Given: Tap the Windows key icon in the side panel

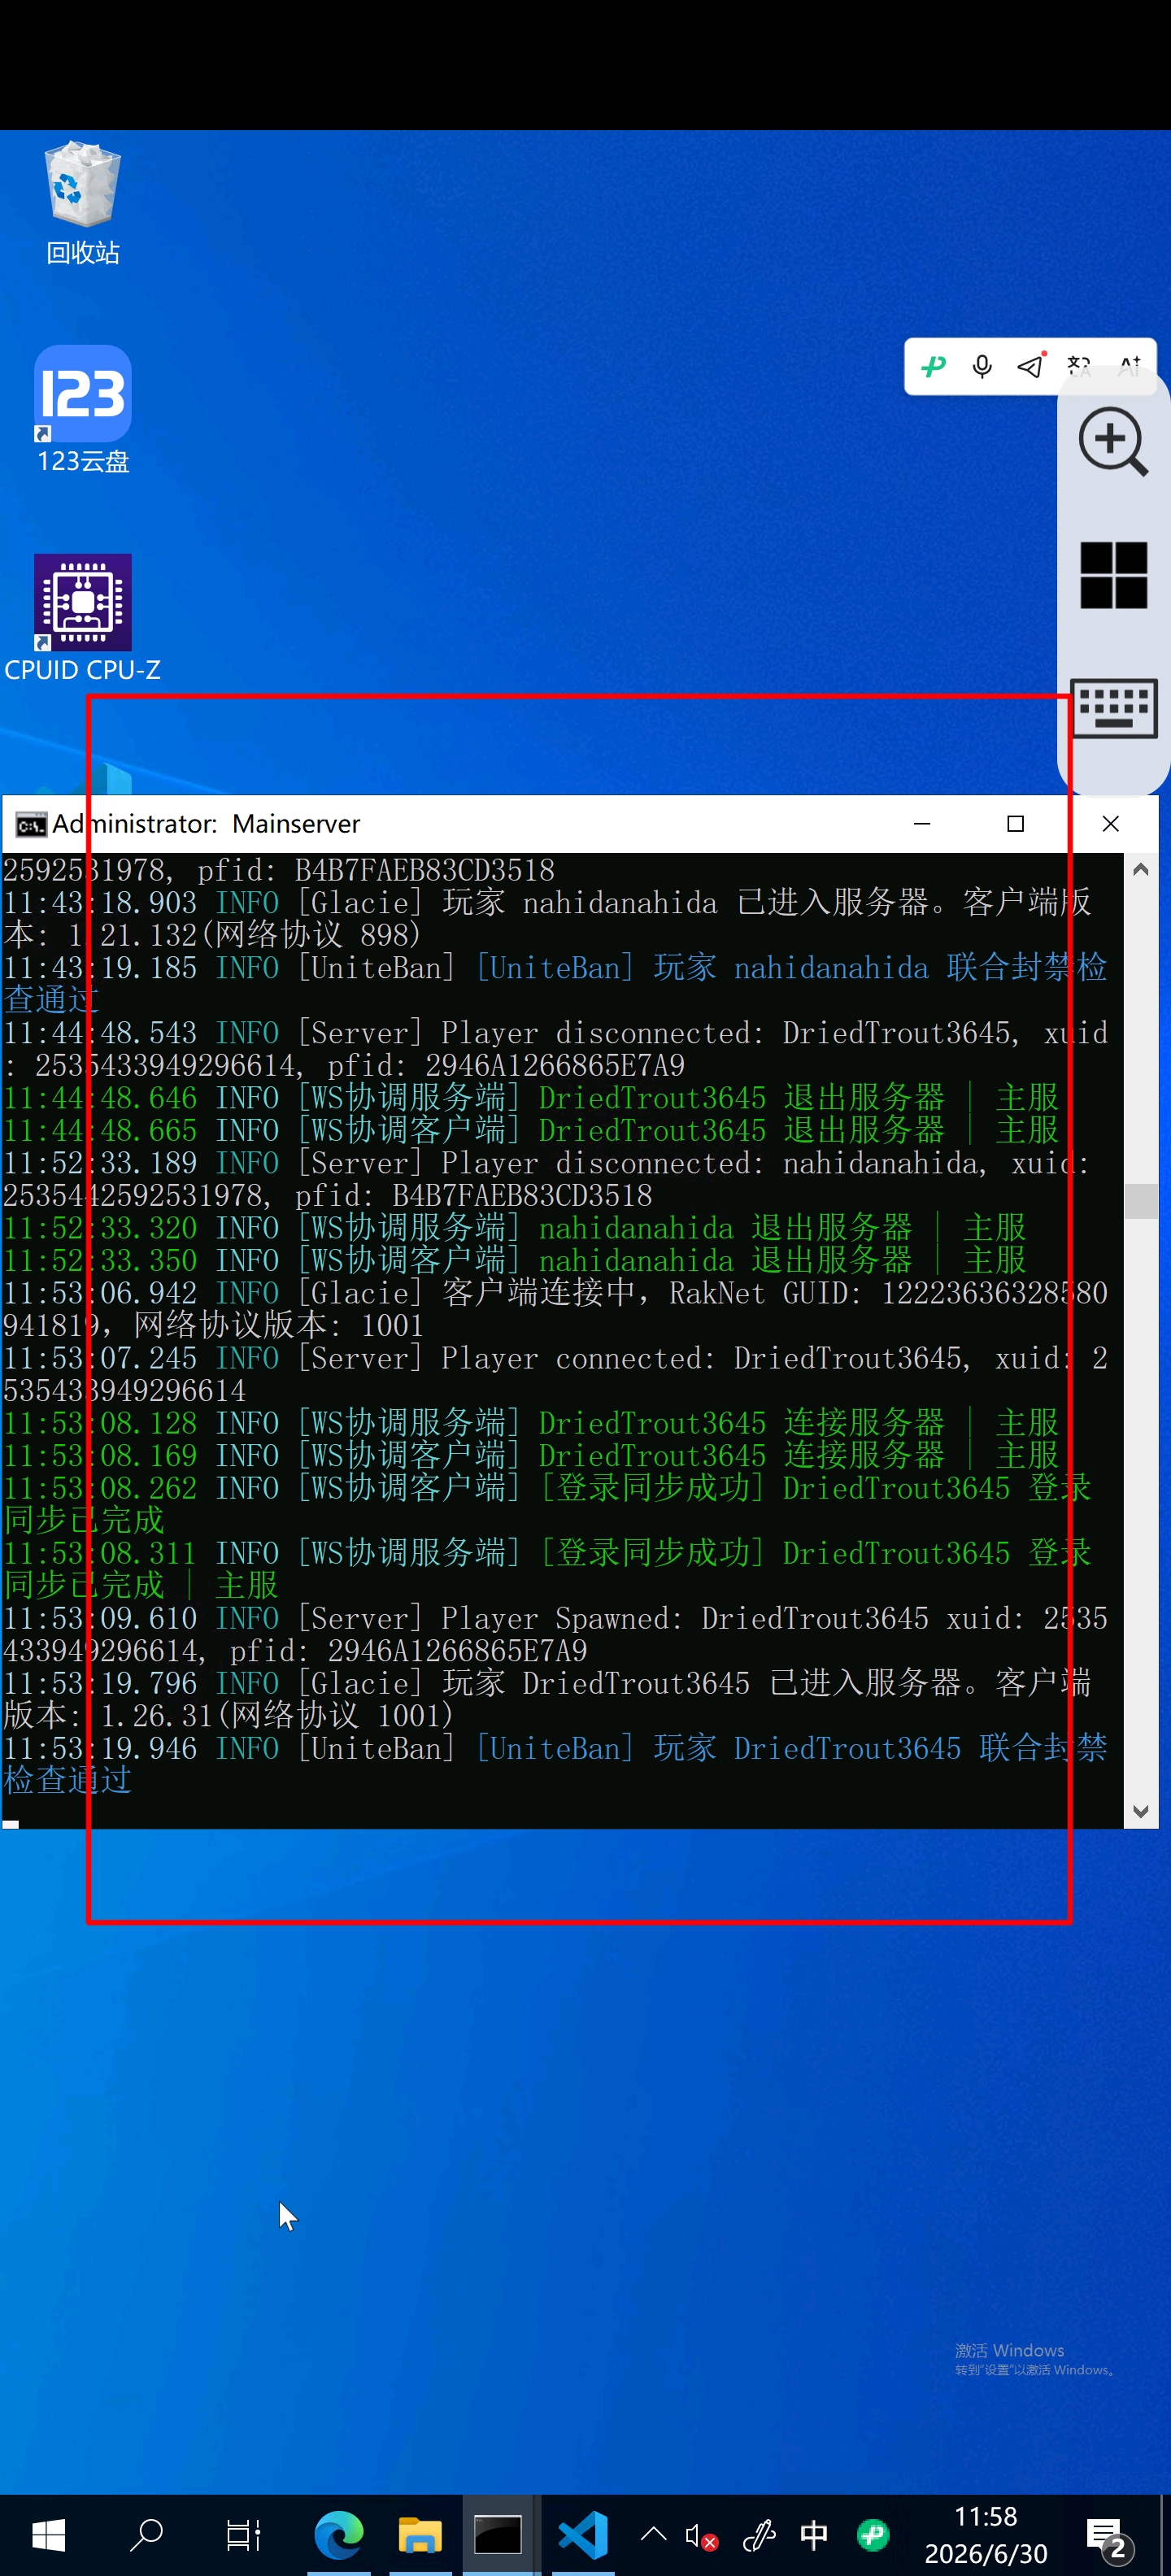Looking at the screenshot, I should point(1113,575).
